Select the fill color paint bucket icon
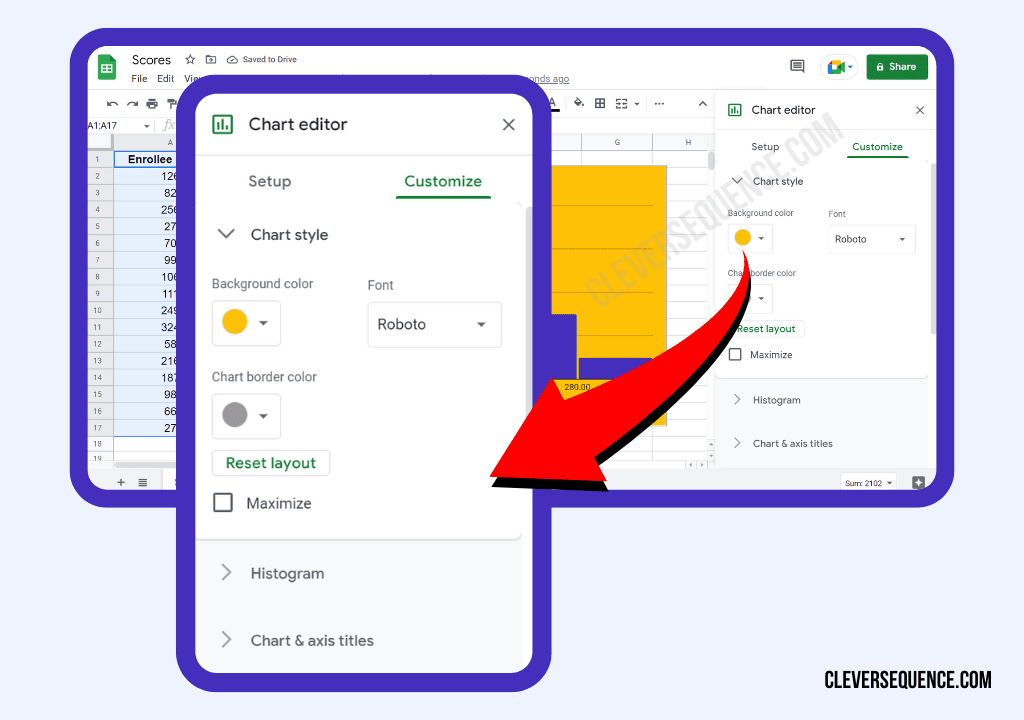1024x720 pixels. (x=578, y=103)
